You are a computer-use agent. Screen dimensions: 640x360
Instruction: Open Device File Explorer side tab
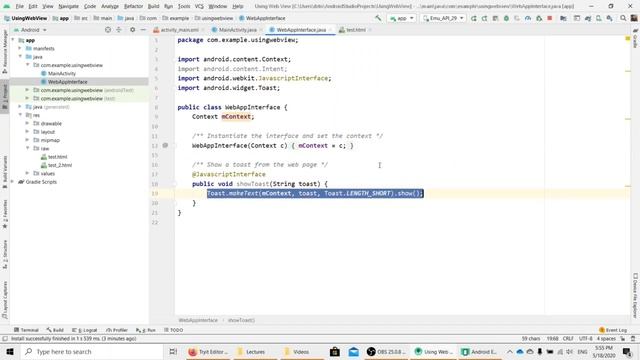pyautogui.click(x=635, y=295)
